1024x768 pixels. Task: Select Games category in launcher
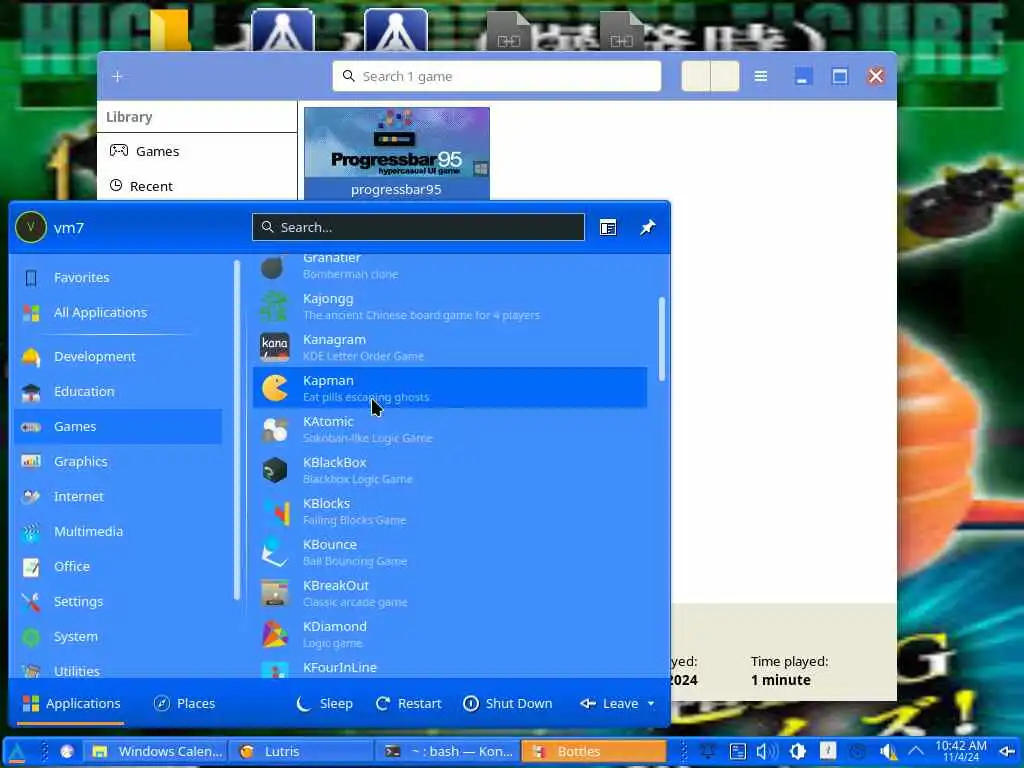coord(118,426)
